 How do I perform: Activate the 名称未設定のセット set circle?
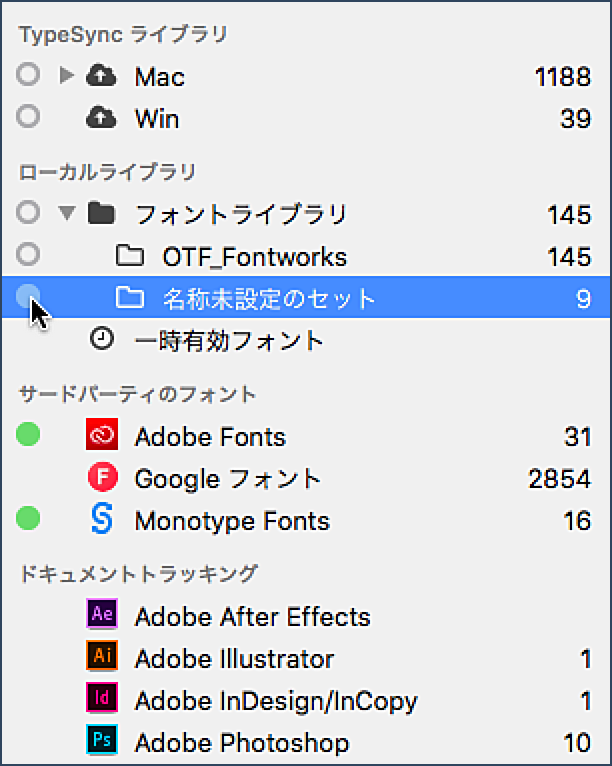28,296
